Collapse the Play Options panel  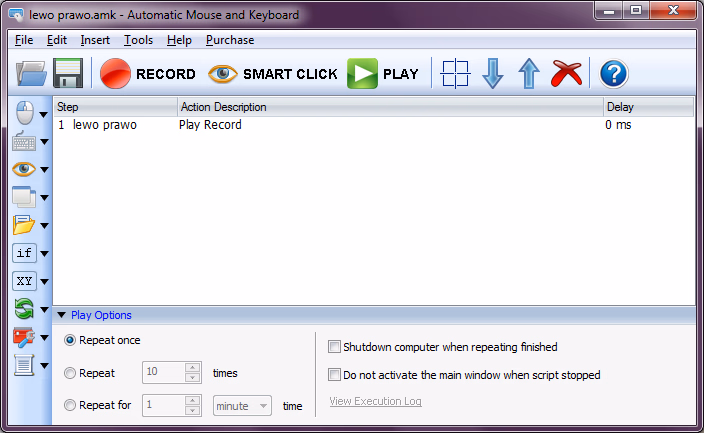pos(62,315)
